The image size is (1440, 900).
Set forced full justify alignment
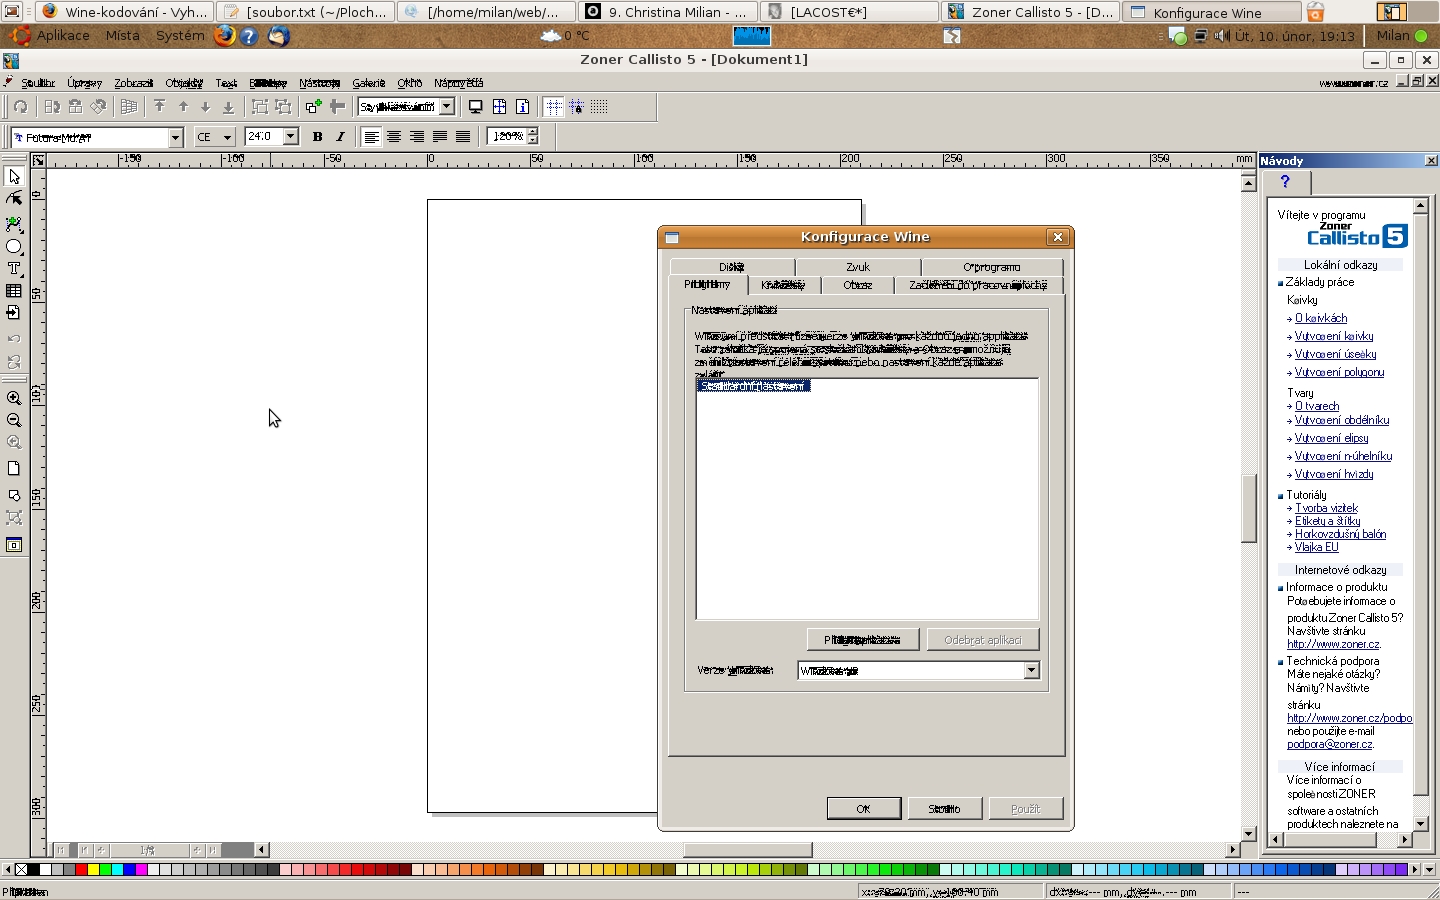463,136
